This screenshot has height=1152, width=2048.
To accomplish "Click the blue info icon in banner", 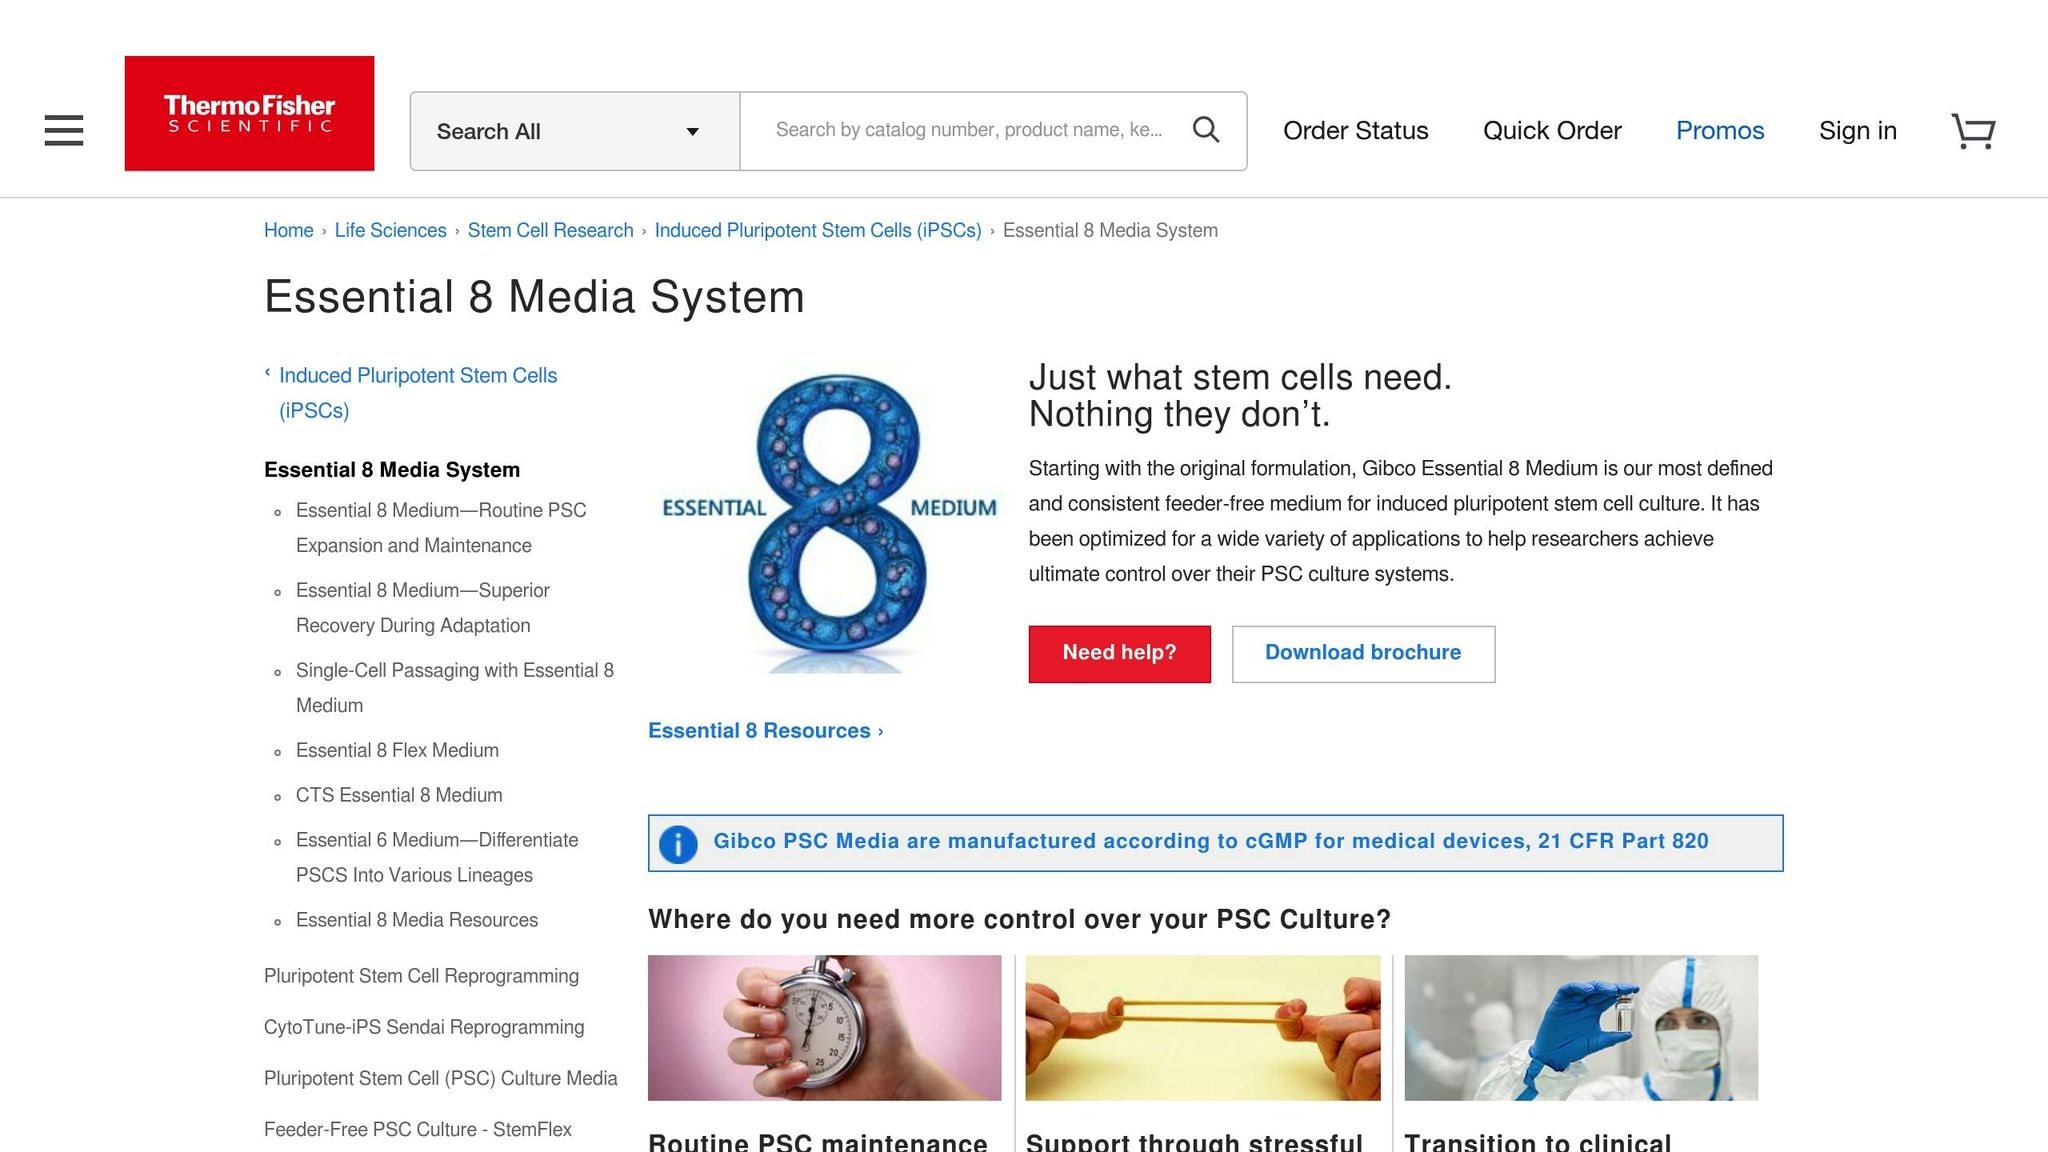I will pos(678,844).
